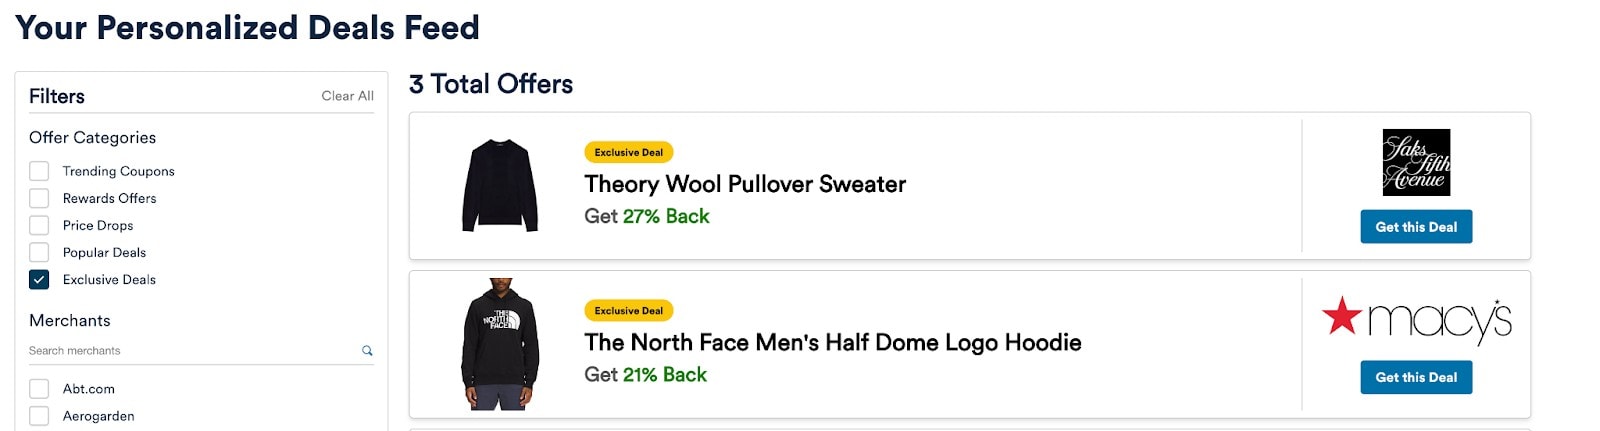
Task: Open the Macy's logo
Action: [x=1416, y=320]
